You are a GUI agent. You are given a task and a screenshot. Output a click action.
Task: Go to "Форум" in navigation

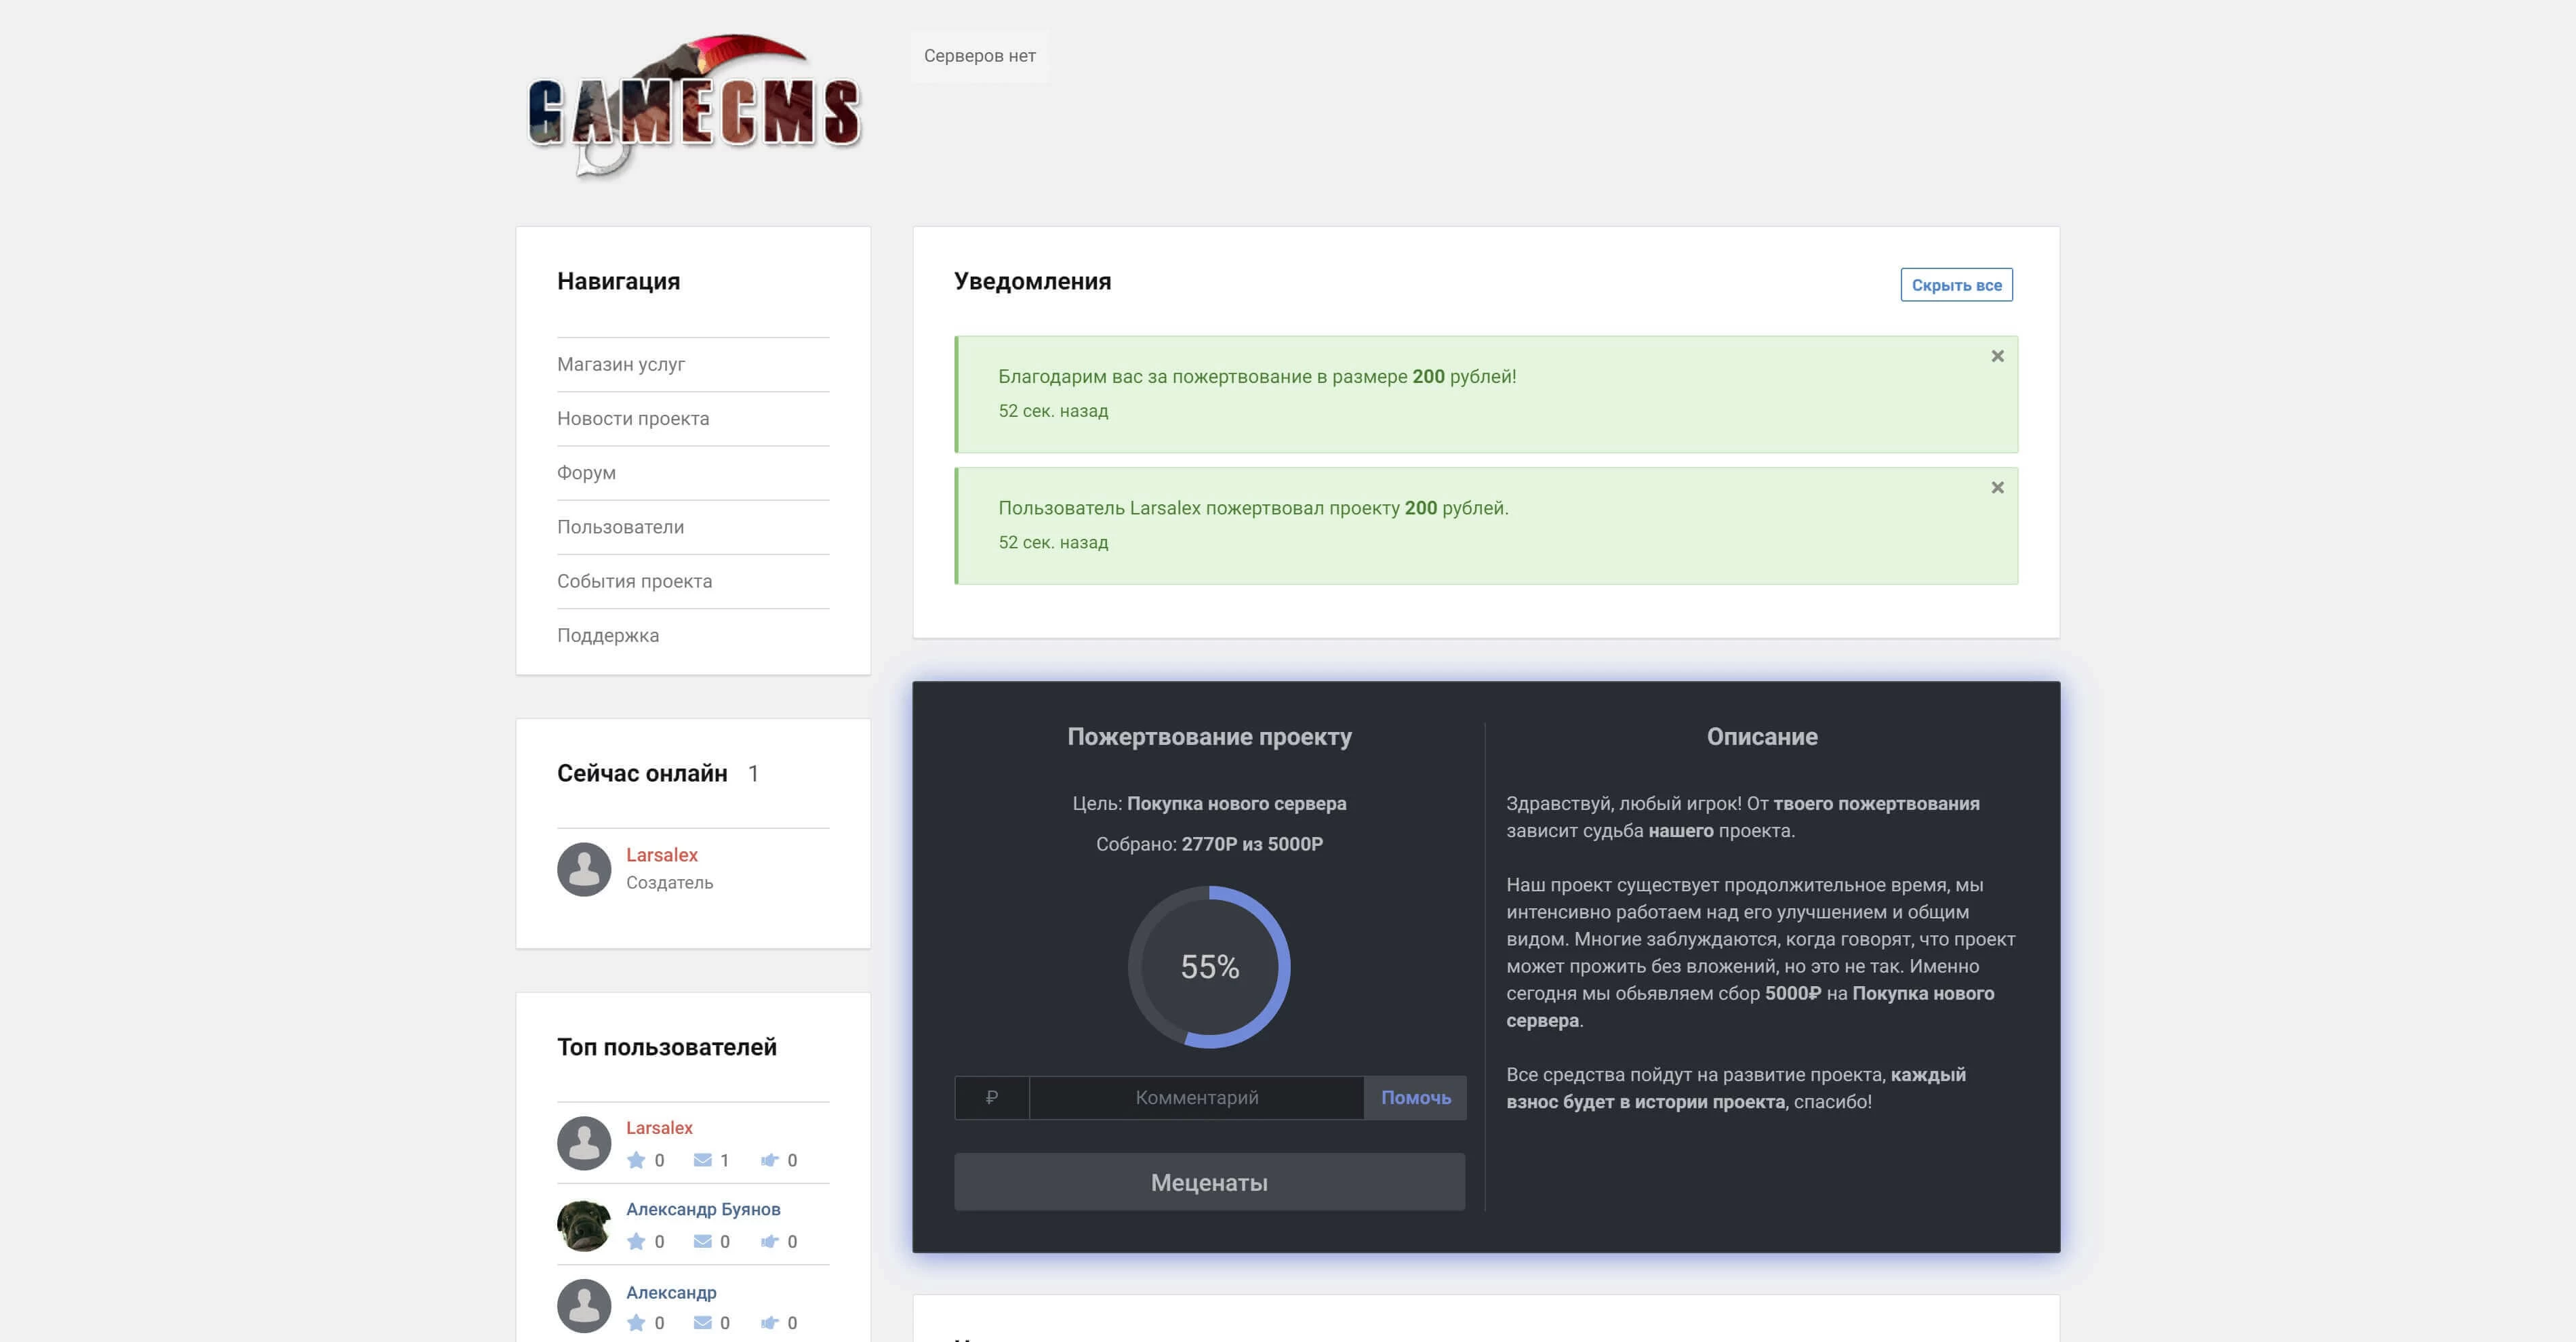(586, 473)
